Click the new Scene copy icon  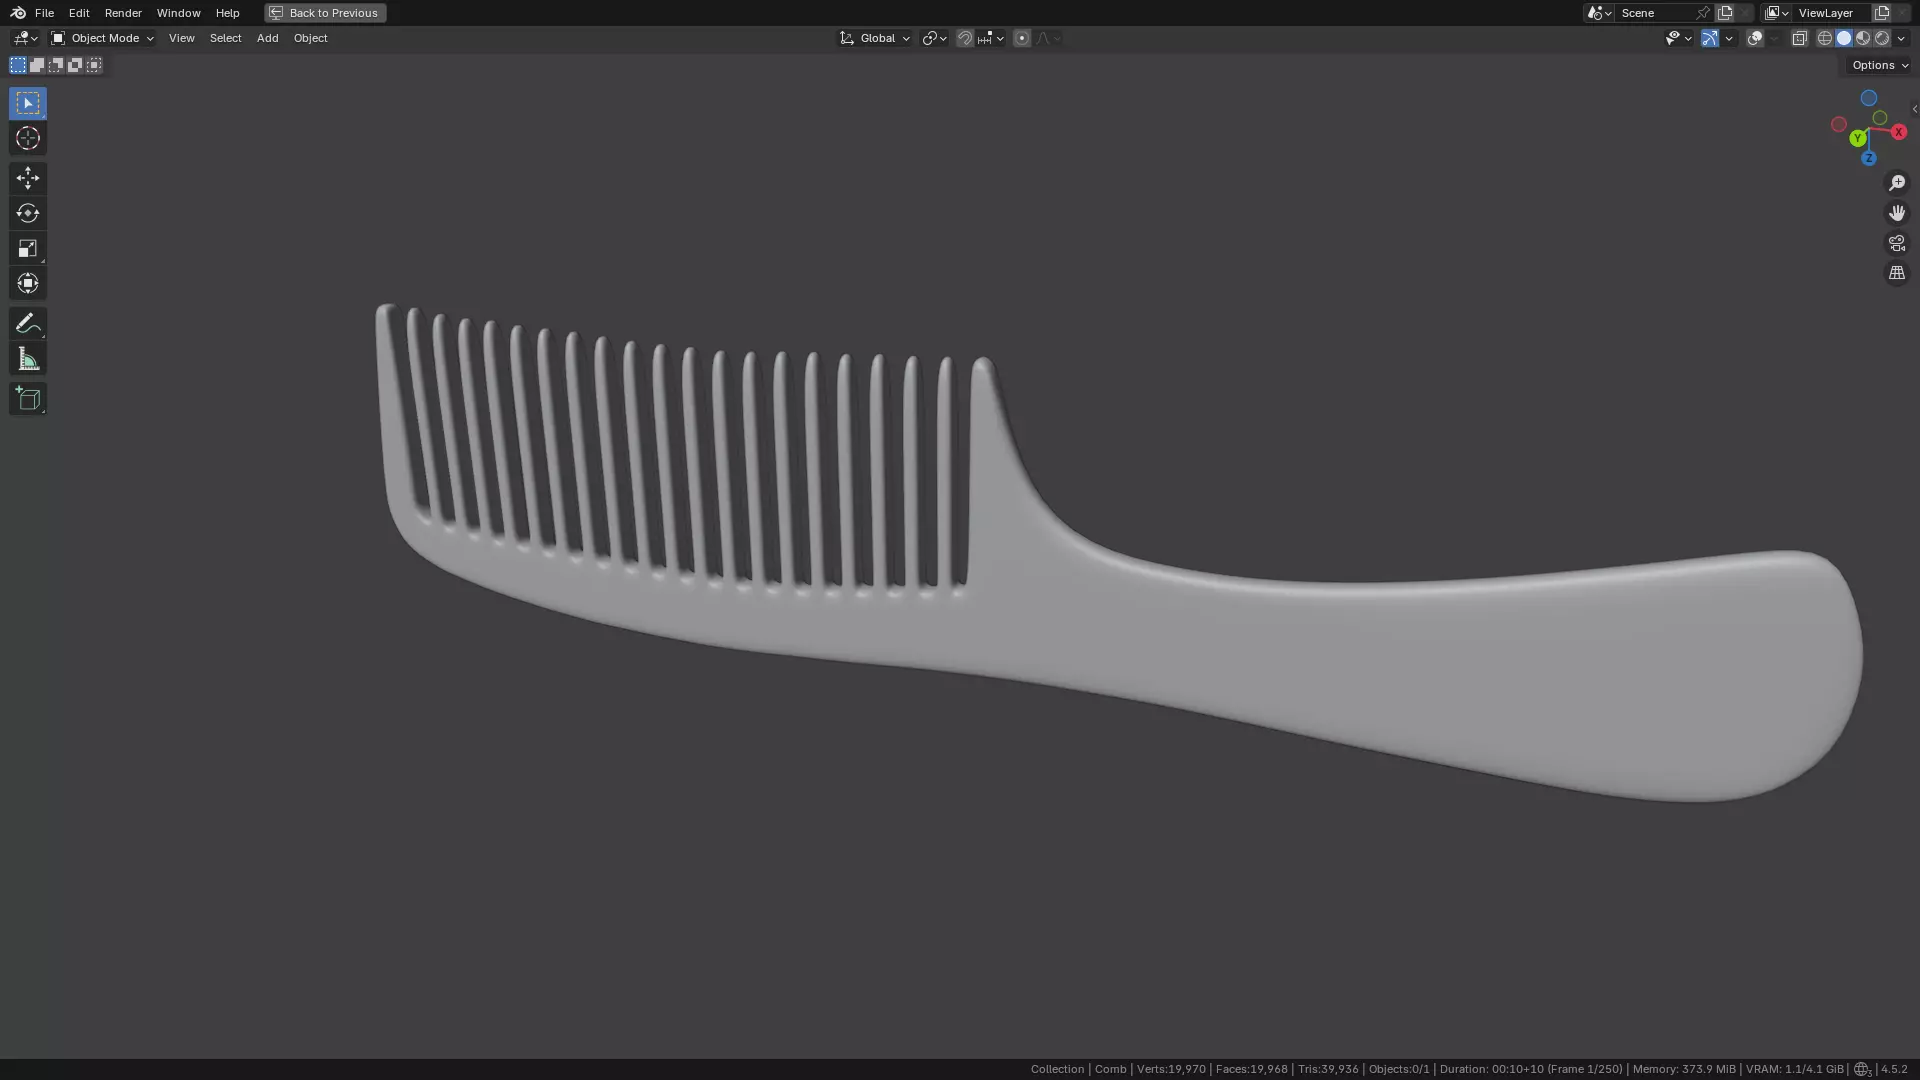(x=1725, y=13)
